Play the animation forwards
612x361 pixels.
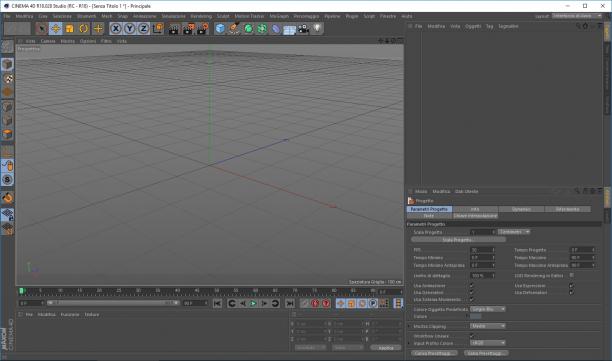253,303
